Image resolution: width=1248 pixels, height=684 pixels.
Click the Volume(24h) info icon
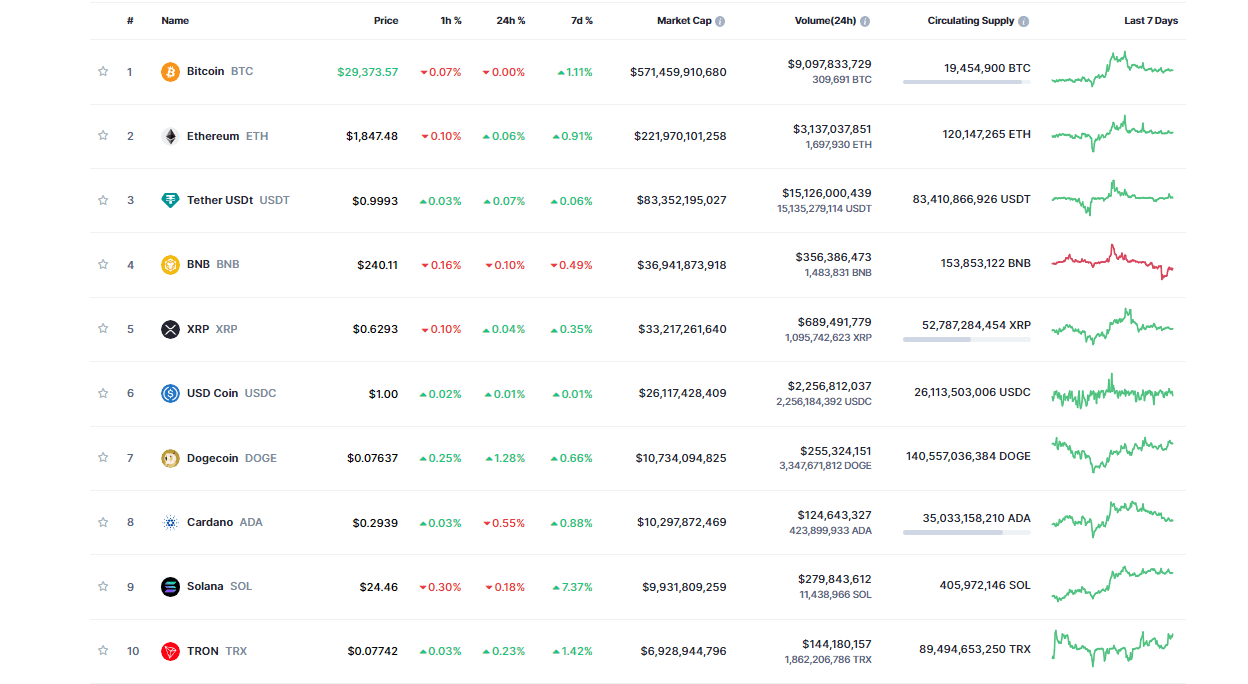[865, 21]
